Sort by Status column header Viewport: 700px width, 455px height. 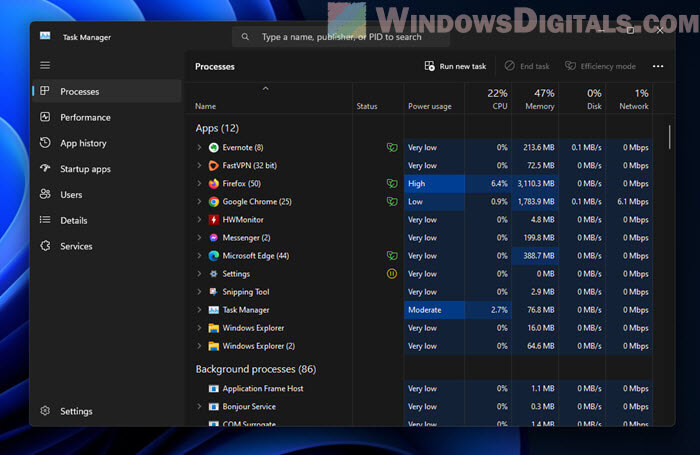(379, 98)
